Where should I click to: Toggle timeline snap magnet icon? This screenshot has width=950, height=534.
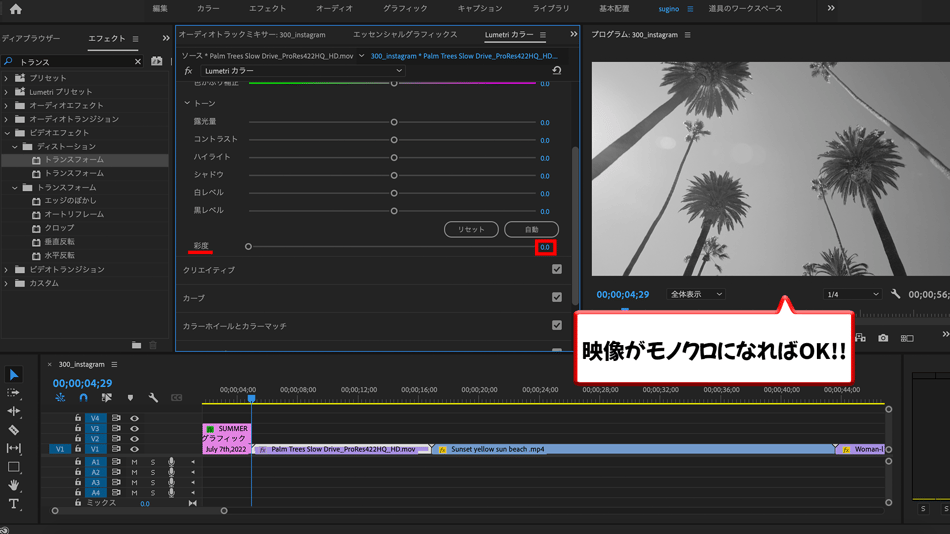83,398
